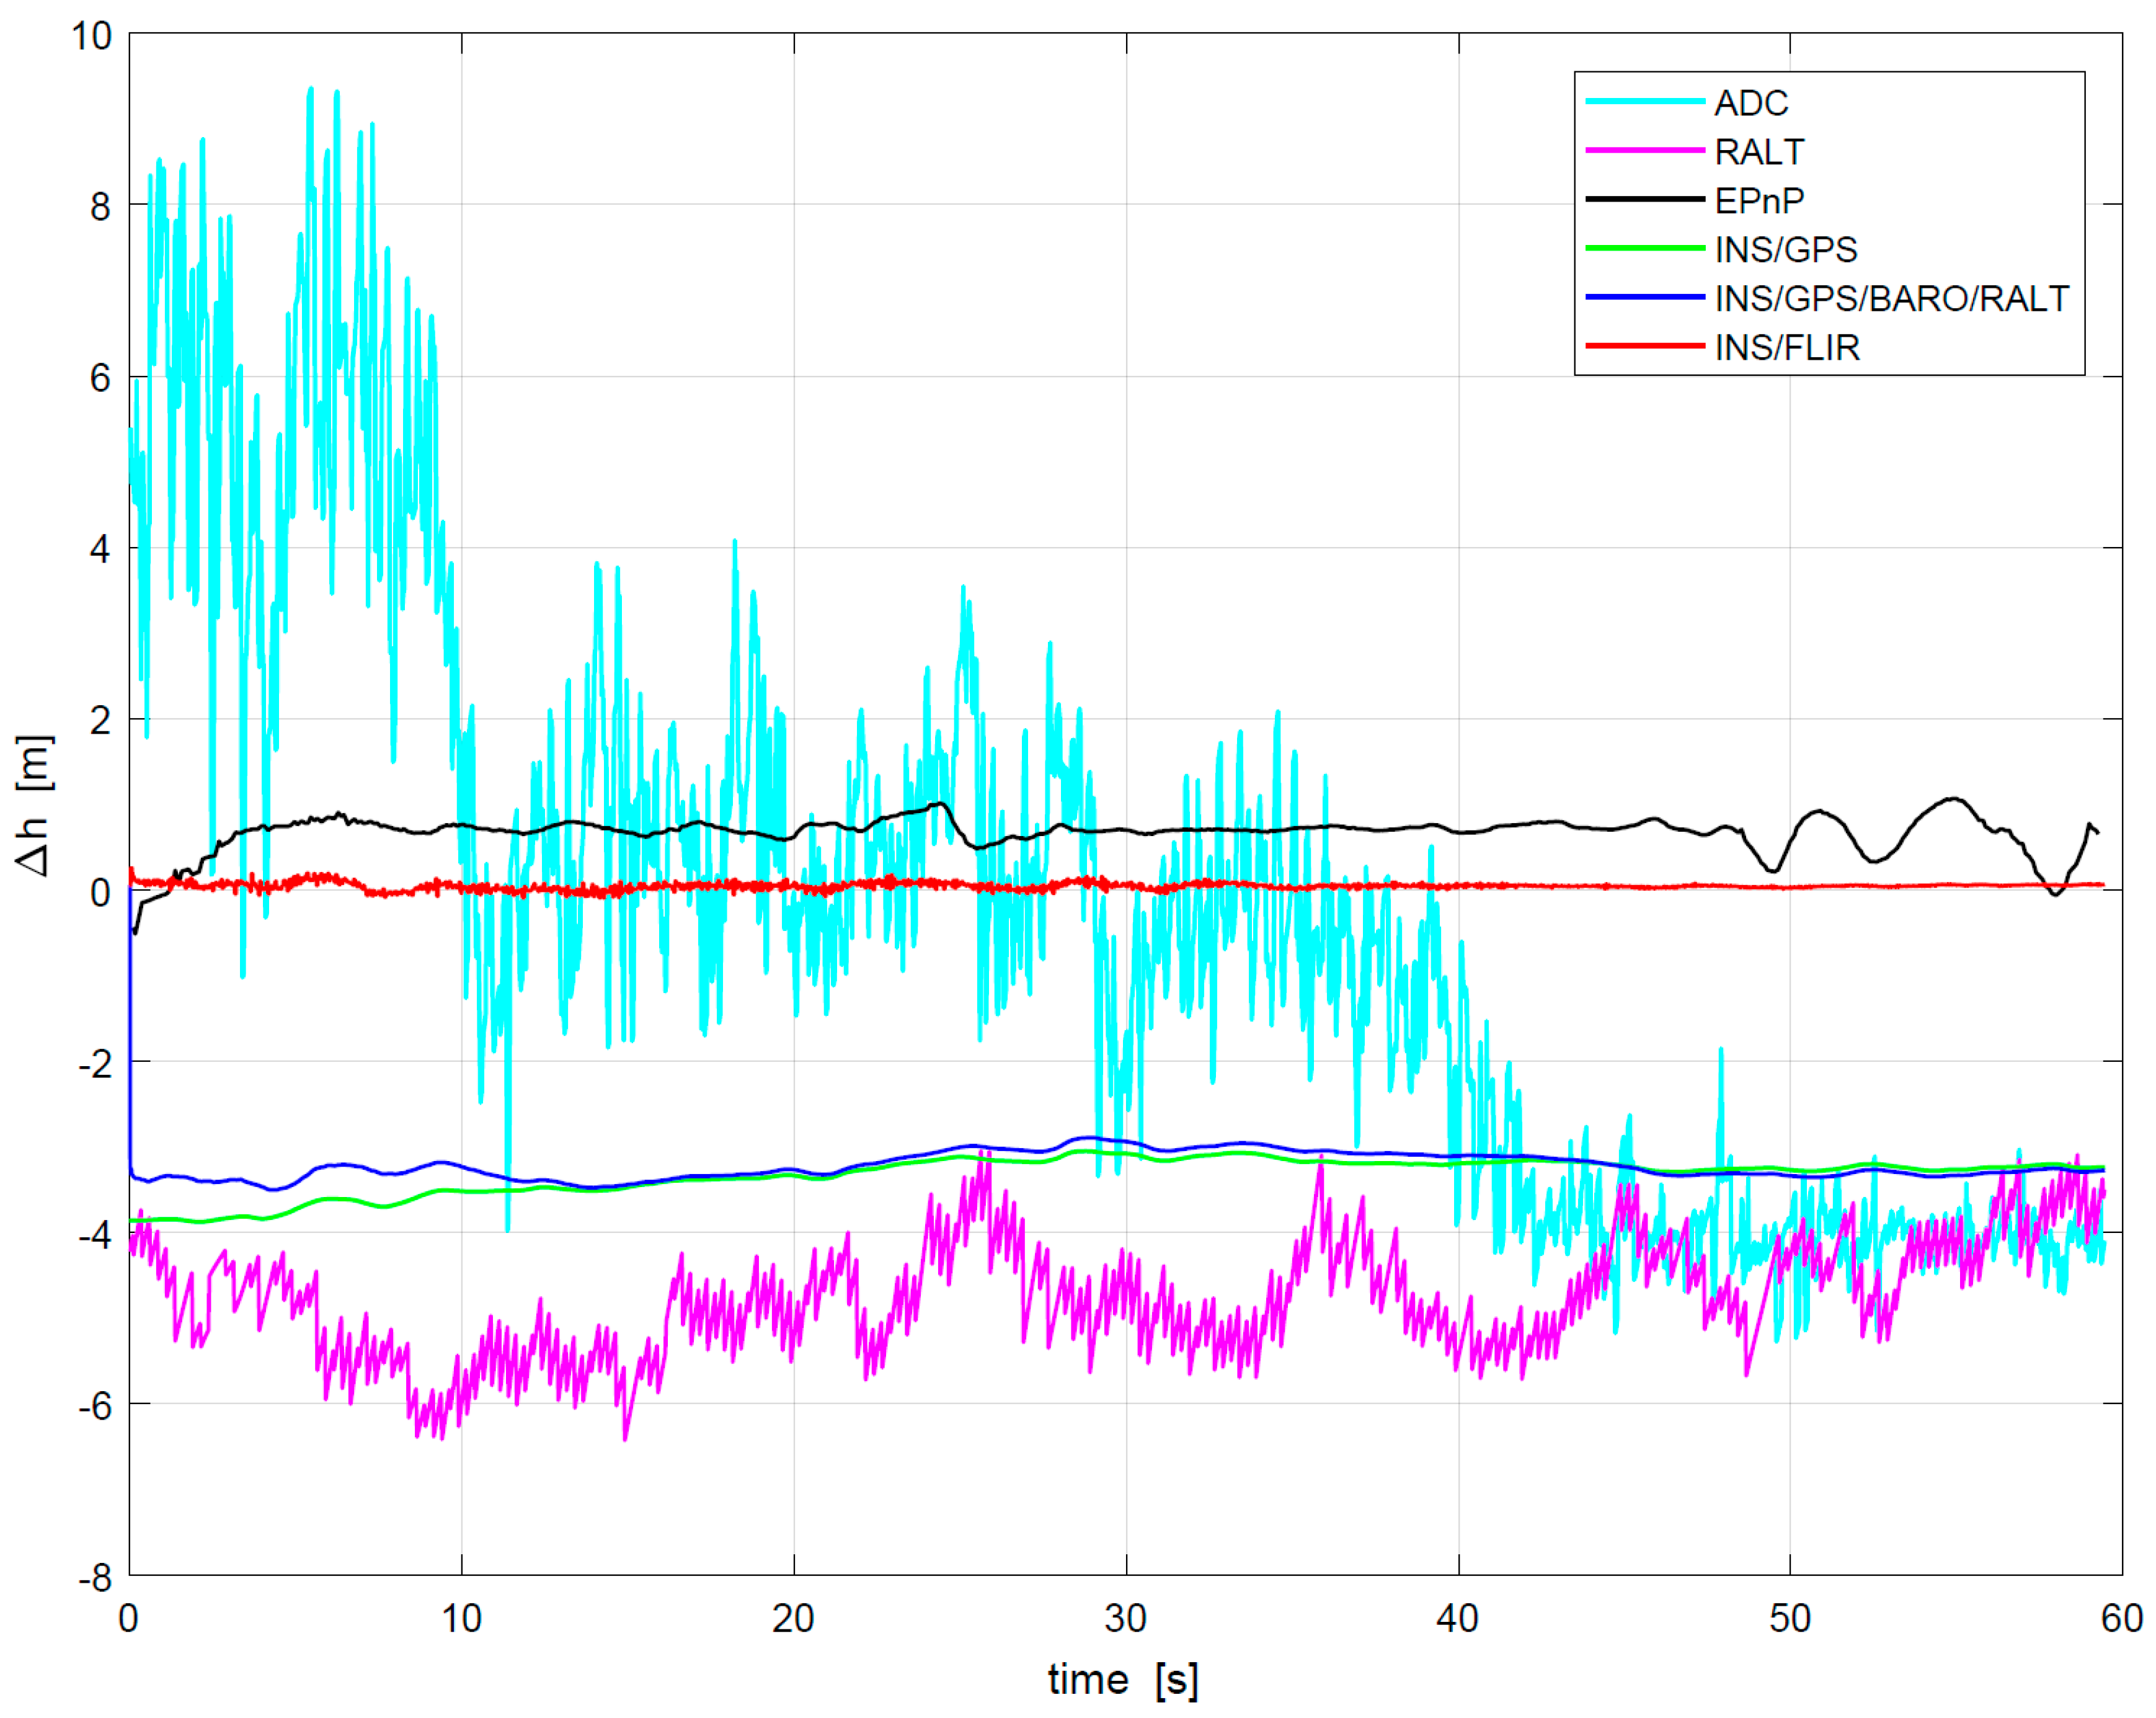Screen dimensions: 2156x1718
Task: Click the y-axis label 'Δh [m]'
Action: [33, 805]
